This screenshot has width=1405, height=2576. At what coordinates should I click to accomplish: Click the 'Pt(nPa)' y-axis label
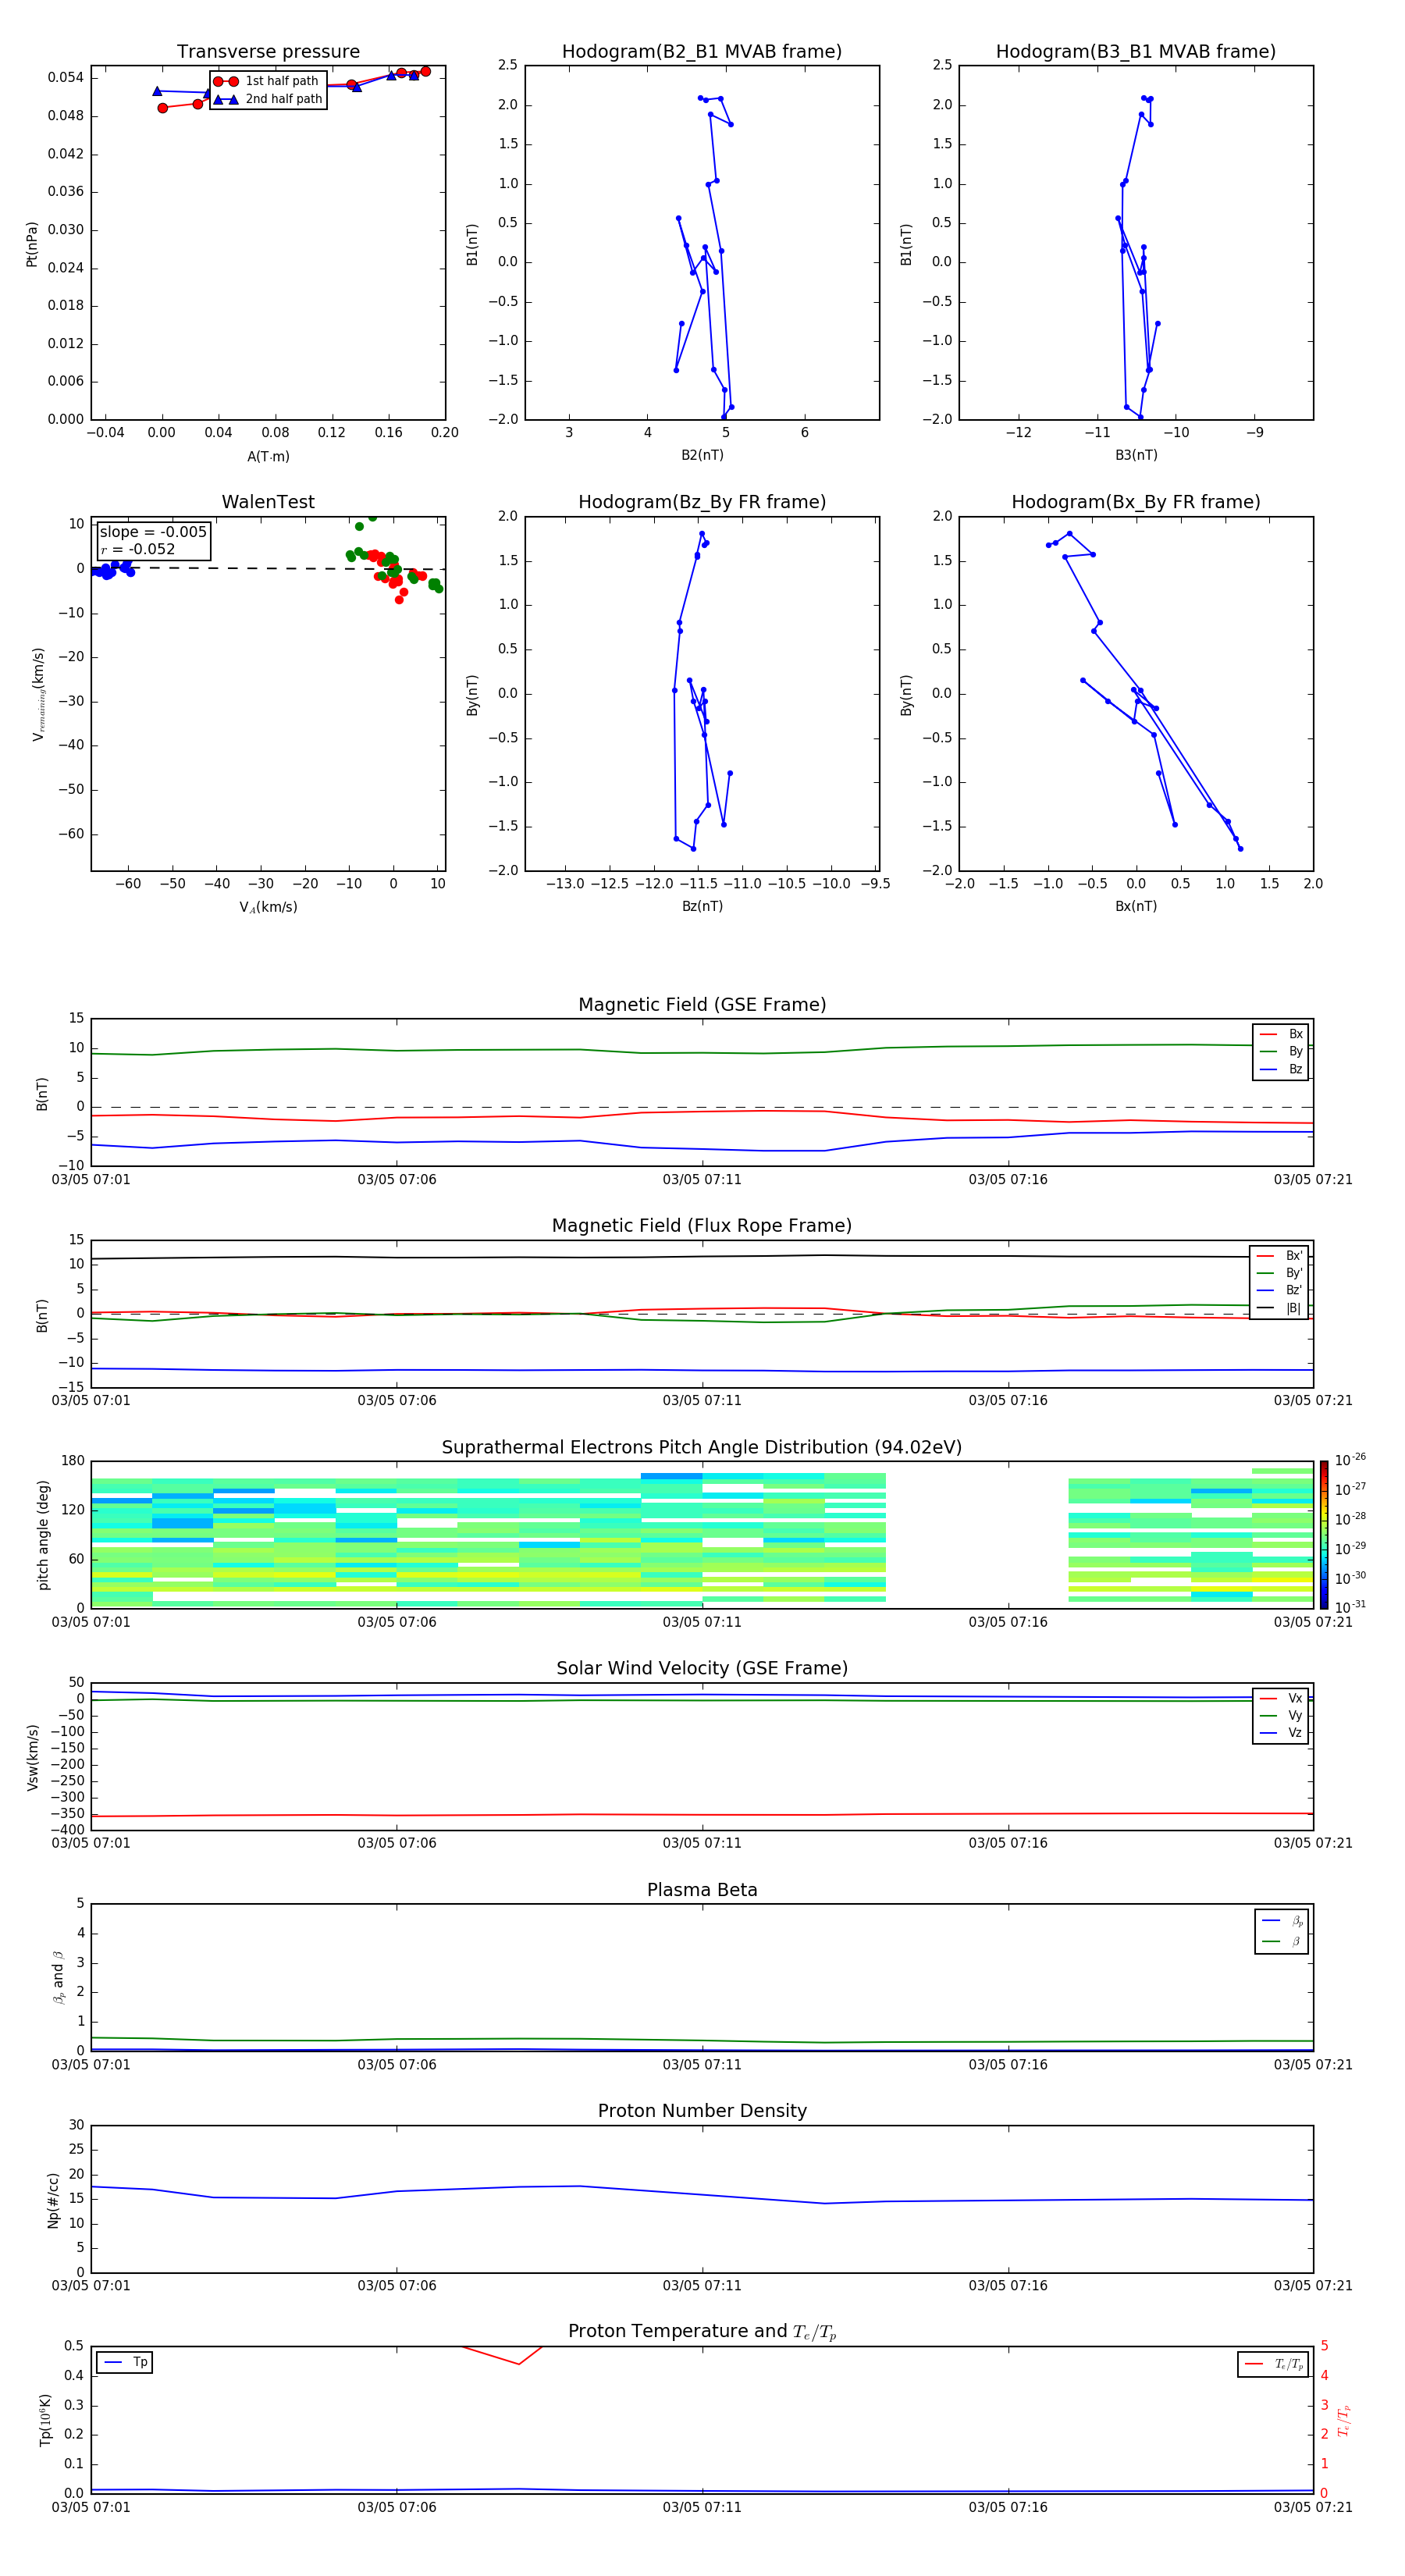coord(32,243)
